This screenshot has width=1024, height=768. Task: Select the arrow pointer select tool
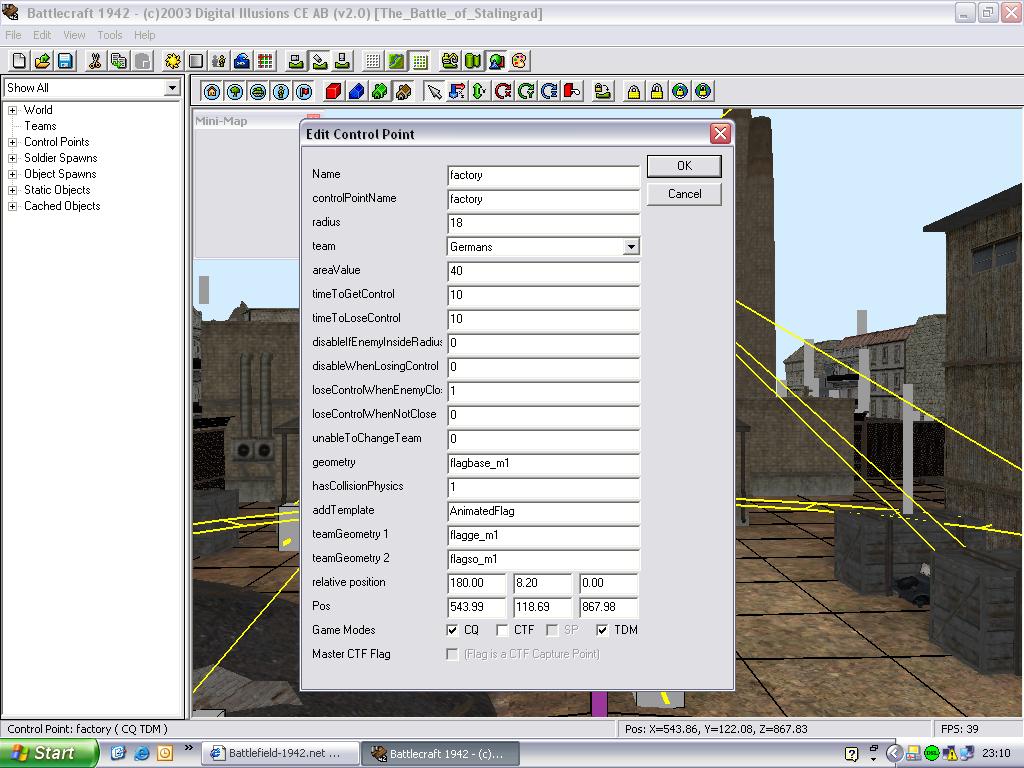[434, 91]
